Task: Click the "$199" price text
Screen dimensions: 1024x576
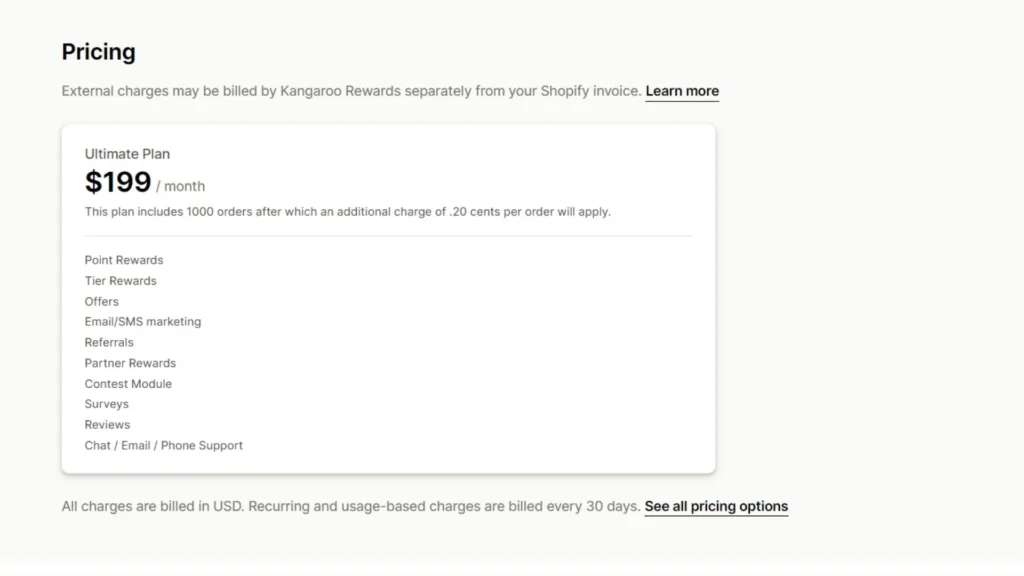Action: [118, 183]
